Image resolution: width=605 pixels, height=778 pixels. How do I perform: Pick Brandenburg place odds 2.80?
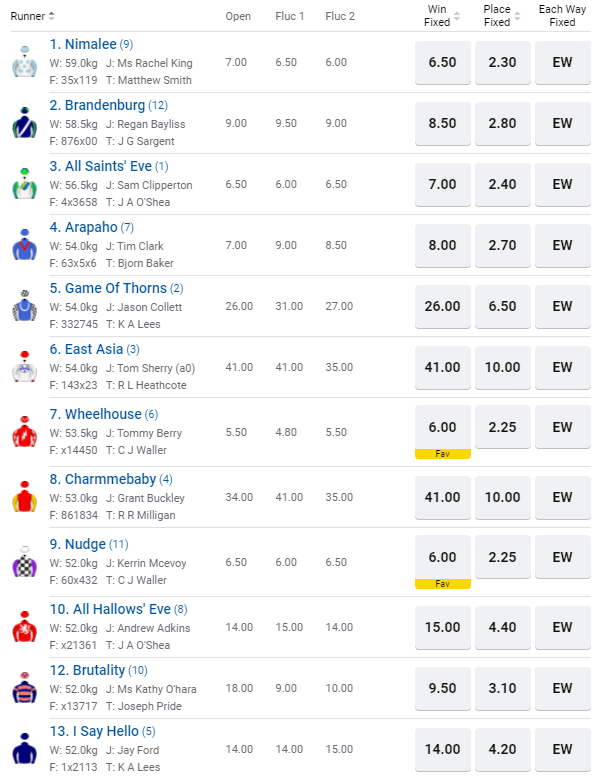click(x=502, y=123)
